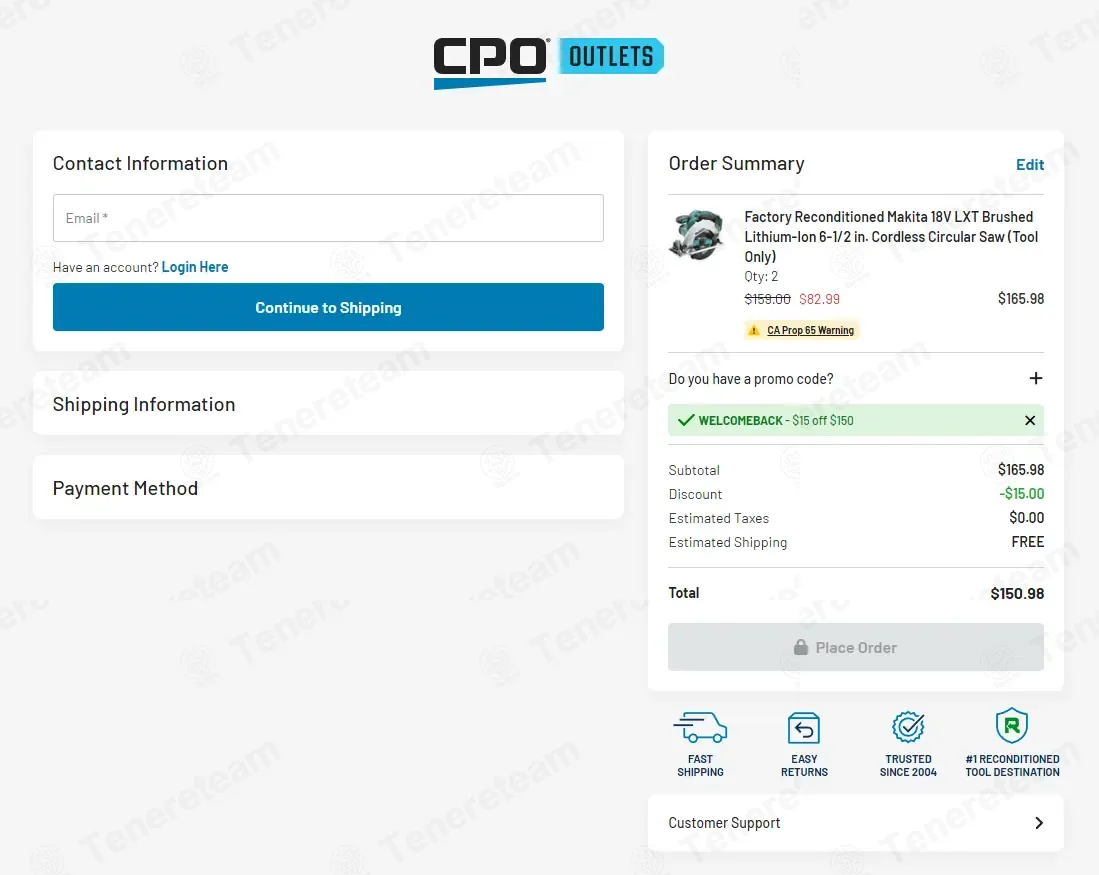The image size is (1099, 875).
Task: Click "Do you have a promo code?" text
Action: 751,379
